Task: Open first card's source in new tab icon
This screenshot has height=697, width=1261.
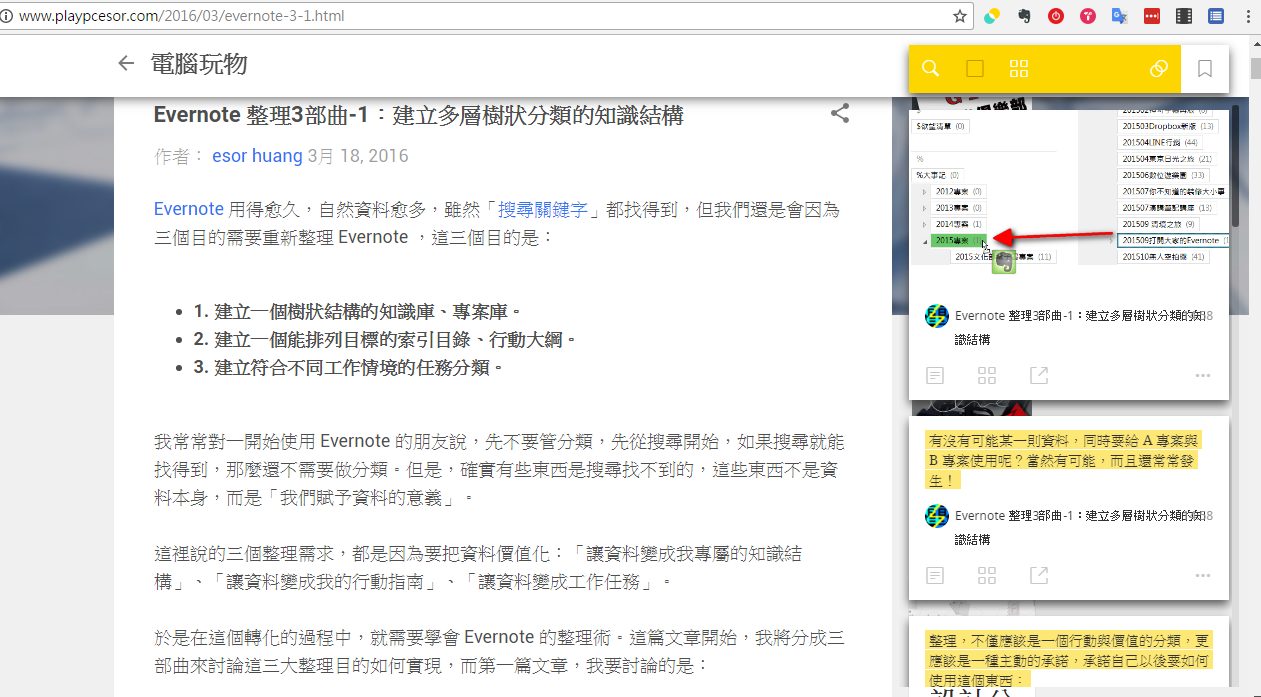Action: click(1039, 375)
